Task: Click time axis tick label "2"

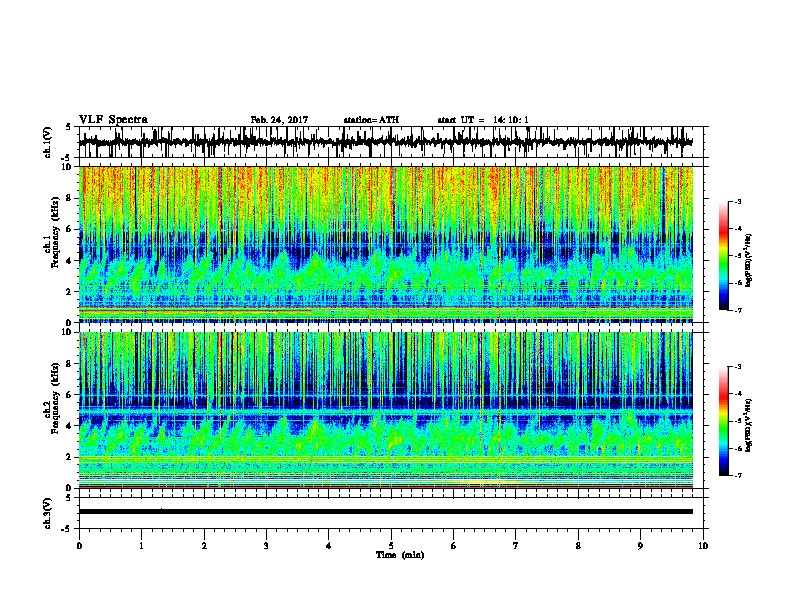Action: [x=204, y=546]
